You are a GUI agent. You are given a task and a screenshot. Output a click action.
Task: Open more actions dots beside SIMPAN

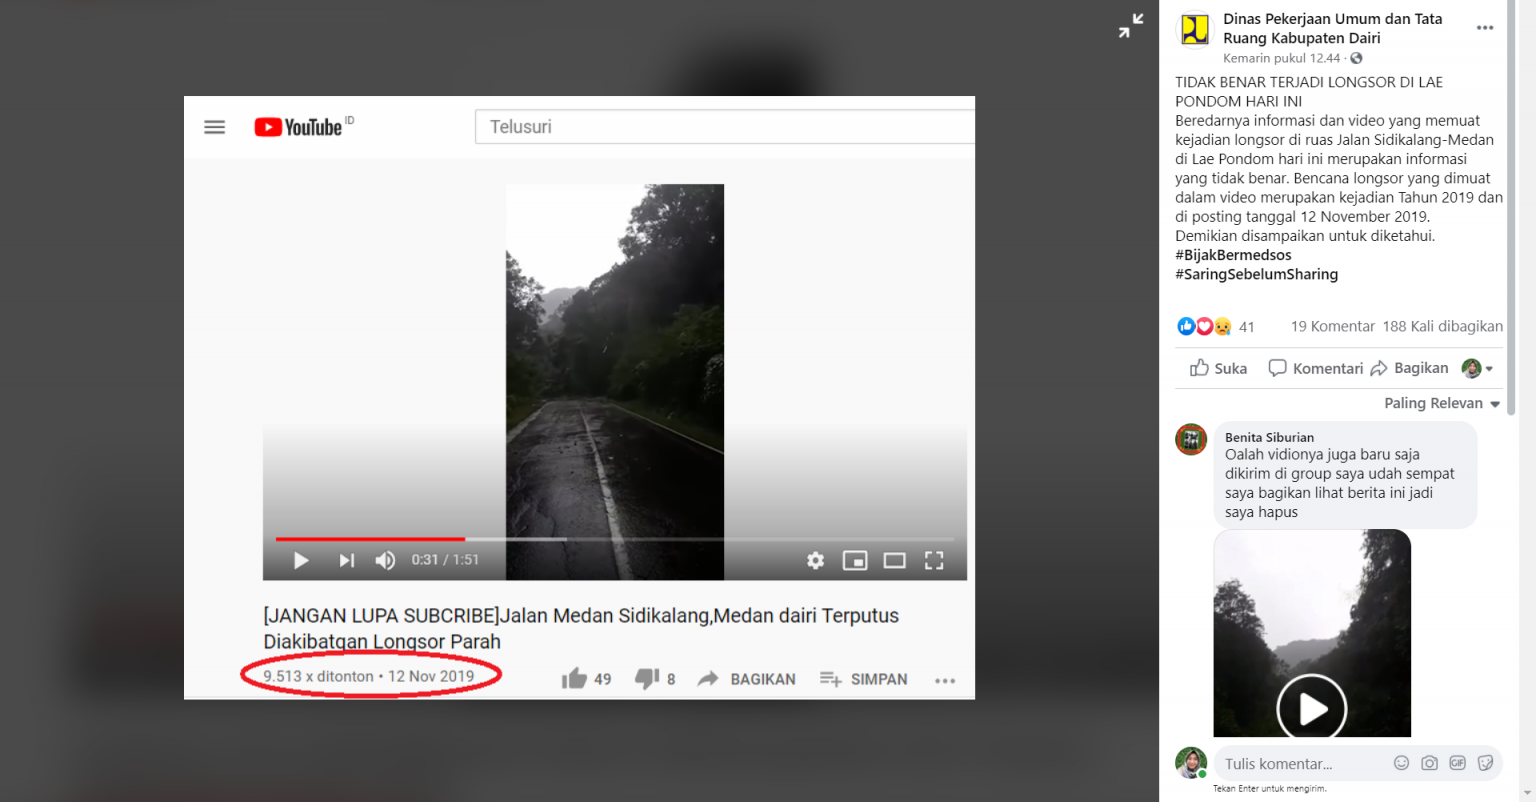945,680
